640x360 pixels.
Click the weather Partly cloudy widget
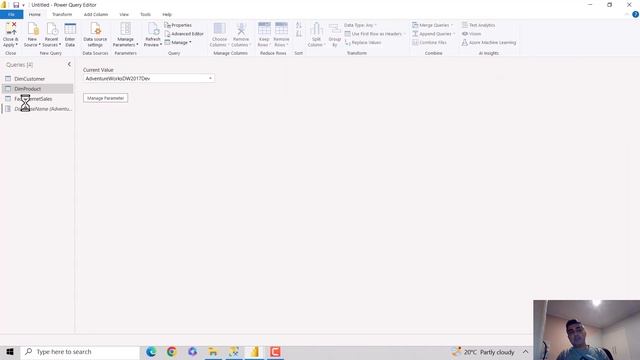(x=483, y=352)
